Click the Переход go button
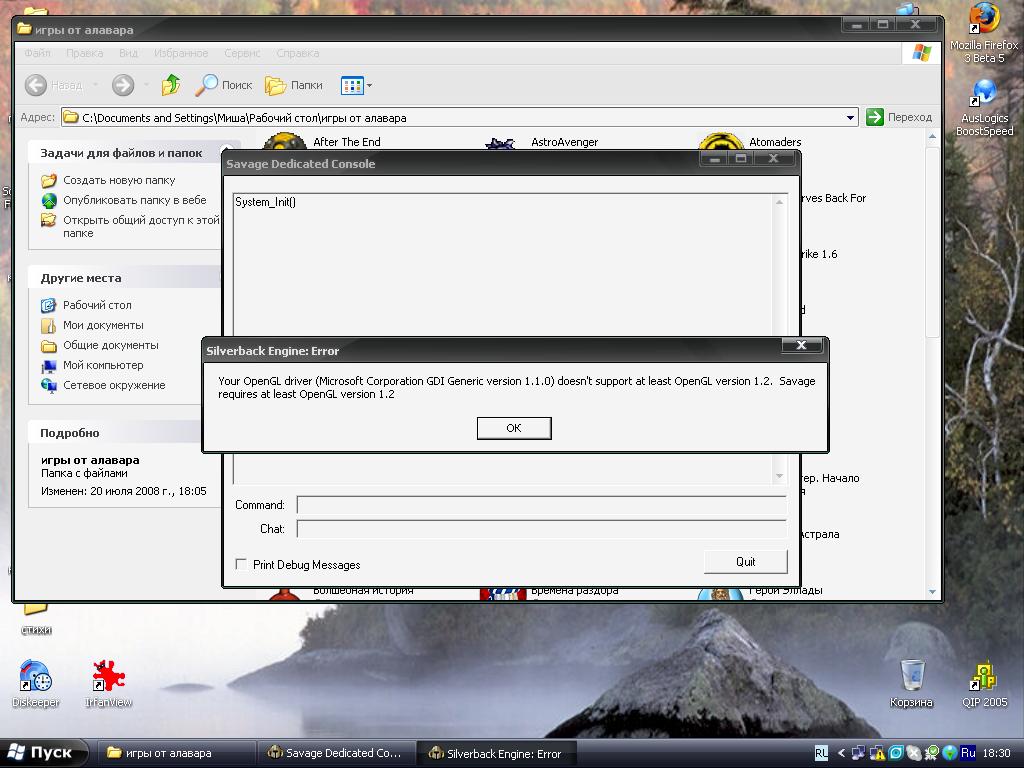This screenshot has width=1024, height=768. (x=899, y=118)
